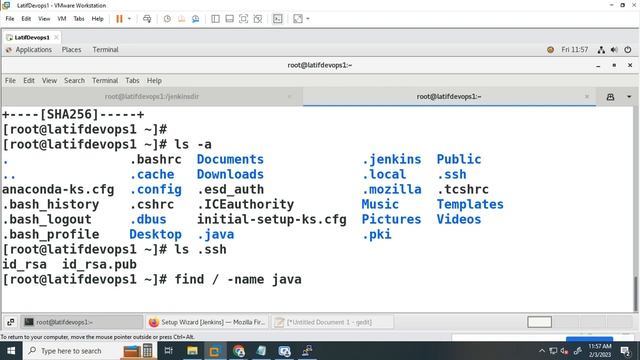Open the Terminal app menu in GNOME top bar

click(105, 50)
